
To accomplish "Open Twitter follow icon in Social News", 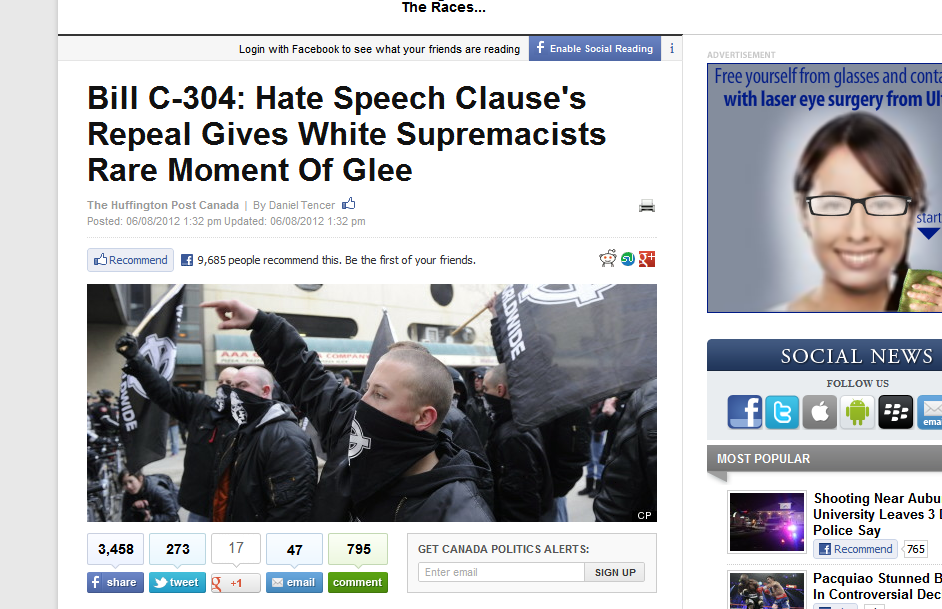I will 782,412.
